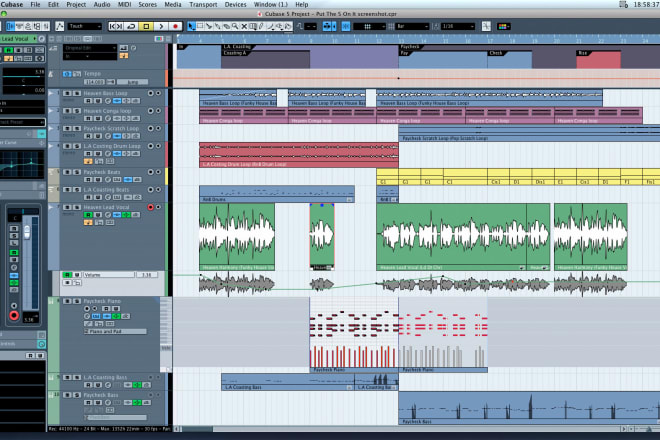Open the snap type dropdown

[369, 27]
